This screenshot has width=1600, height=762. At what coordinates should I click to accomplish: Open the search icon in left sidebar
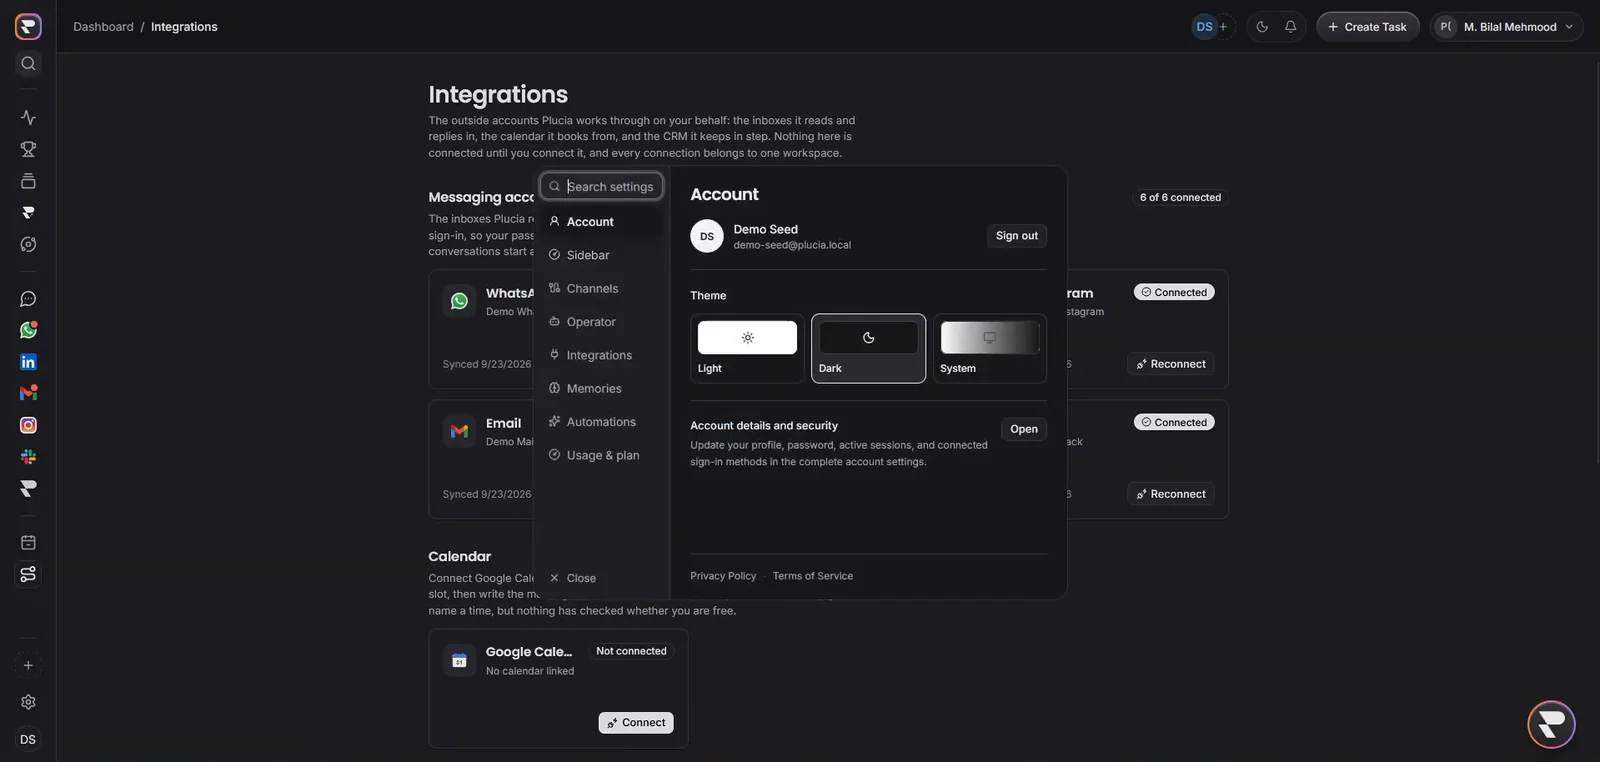pyautogui.click(x=28, y=63)
